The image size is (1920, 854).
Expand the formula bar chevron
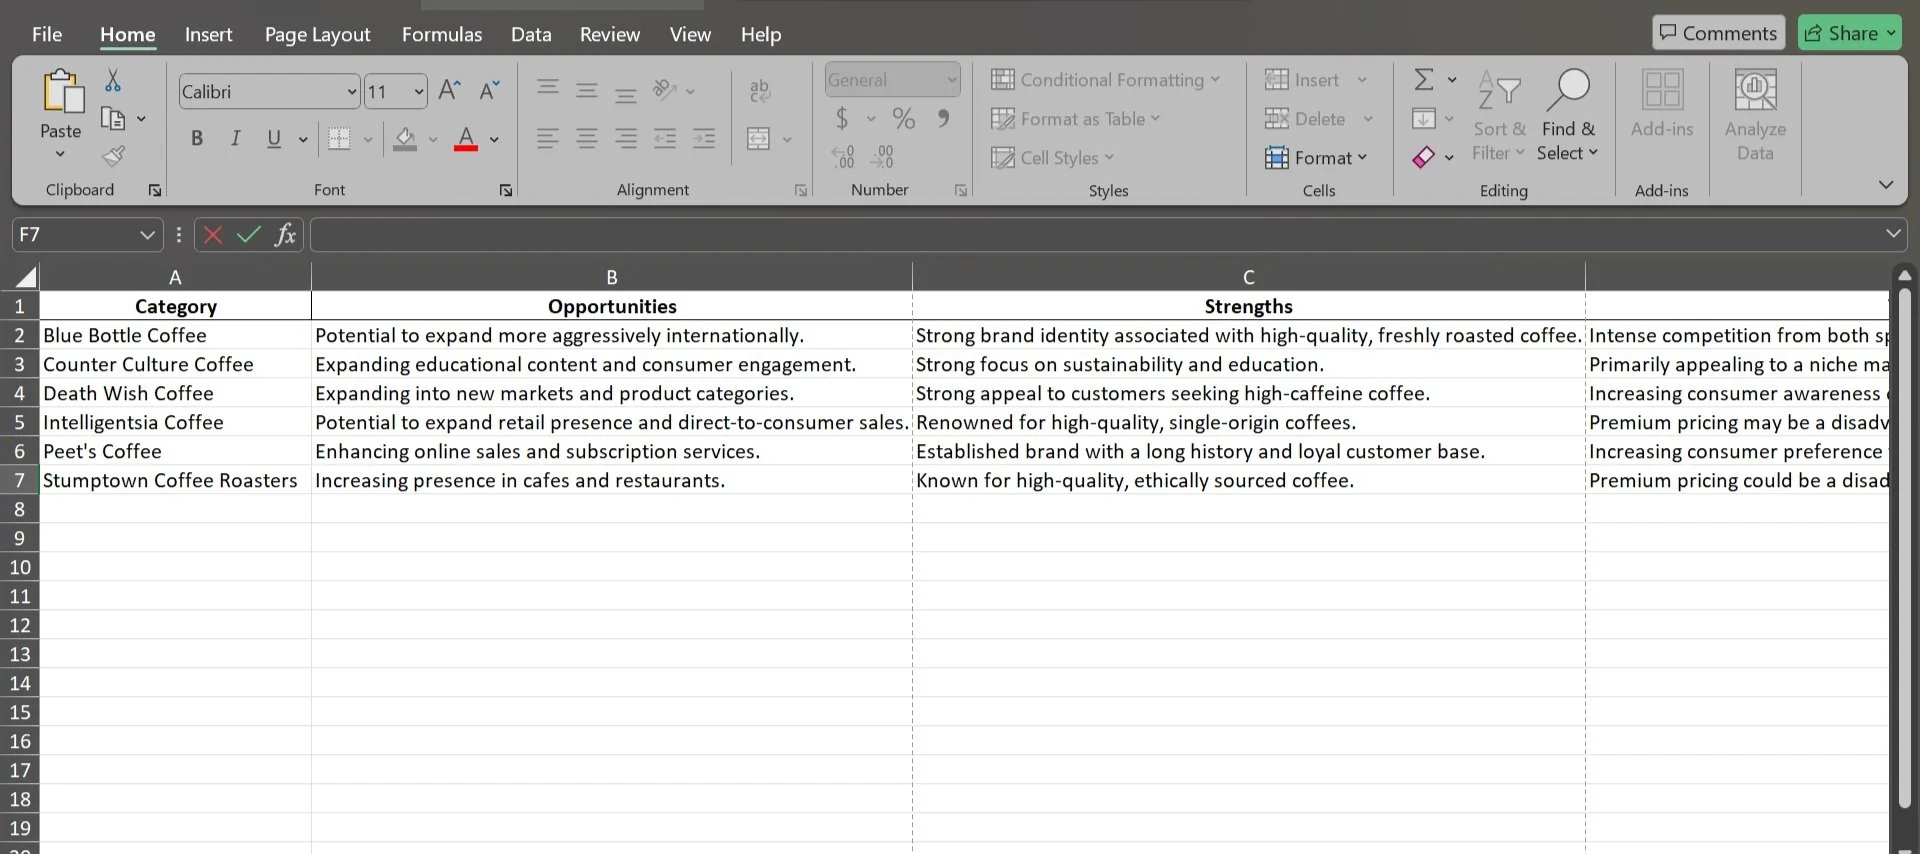pos(1893,233)
